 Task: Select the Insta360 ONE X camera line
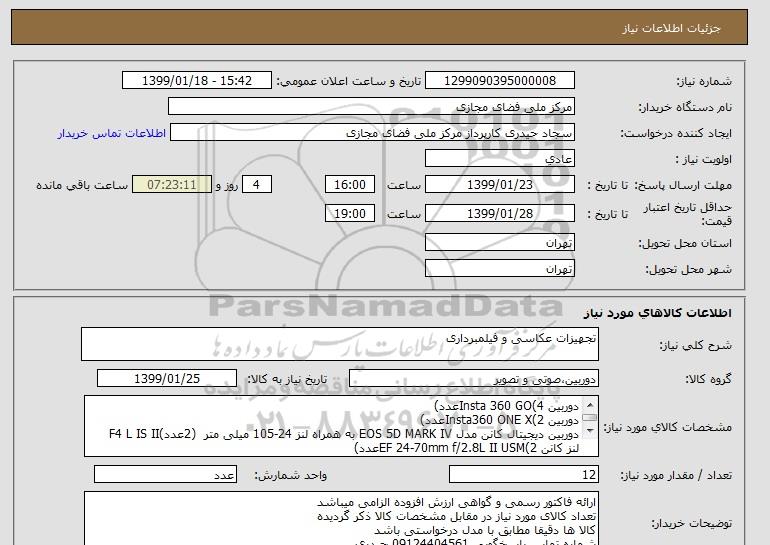coord(499,420)
